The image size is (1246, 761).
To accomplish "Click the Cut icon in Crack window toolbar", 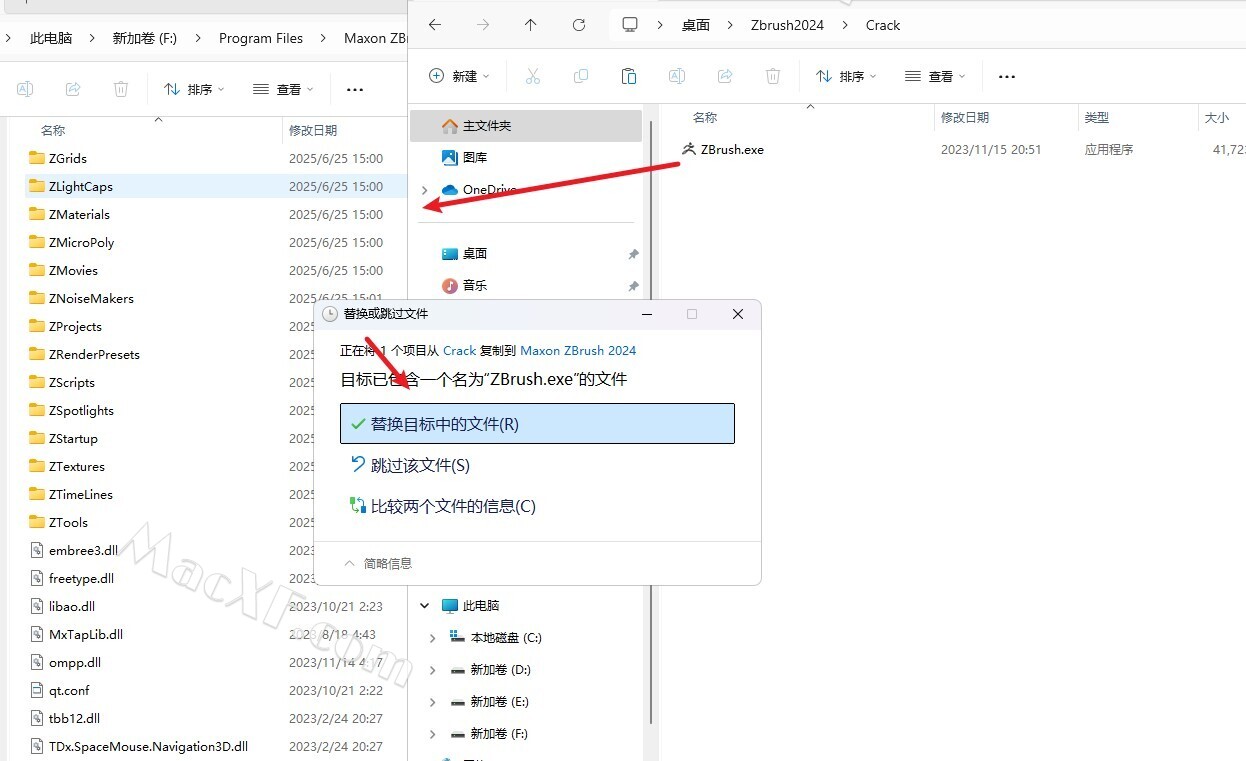I will 533,76.
